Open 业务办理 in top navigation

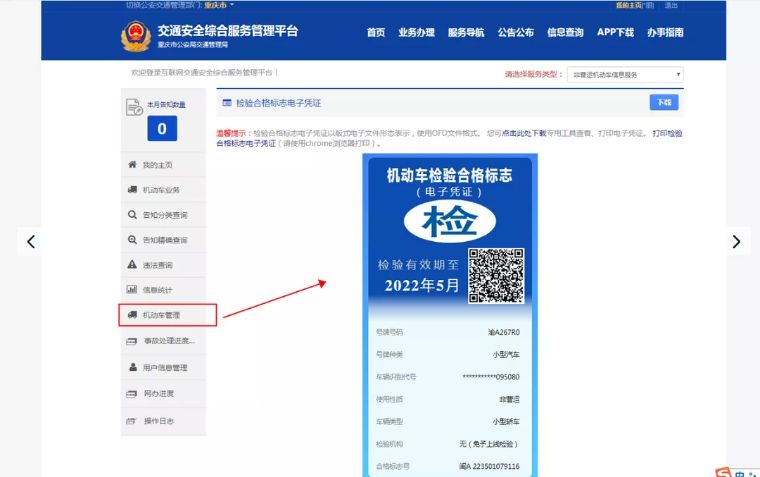click(416, 32)
